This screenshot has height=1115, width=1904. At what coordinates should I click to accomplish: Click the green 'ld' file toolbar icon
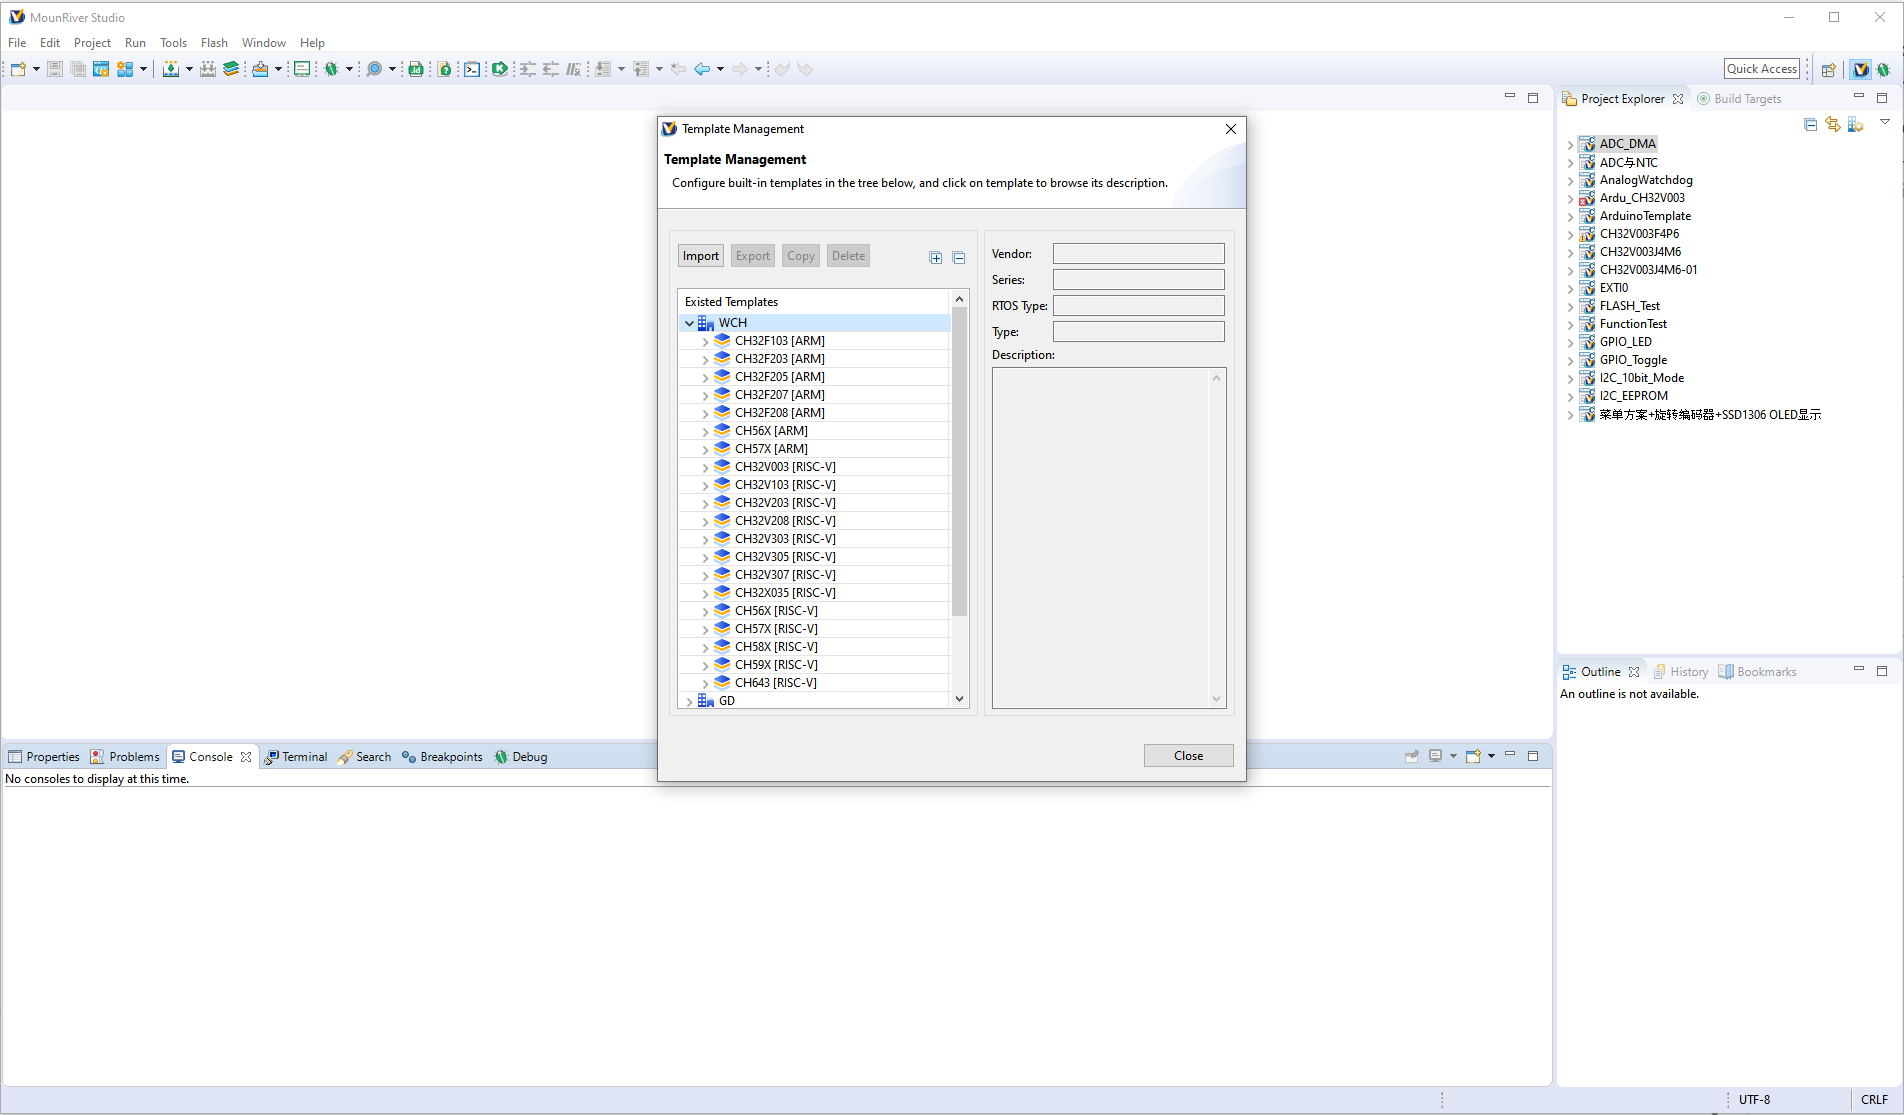416,69
